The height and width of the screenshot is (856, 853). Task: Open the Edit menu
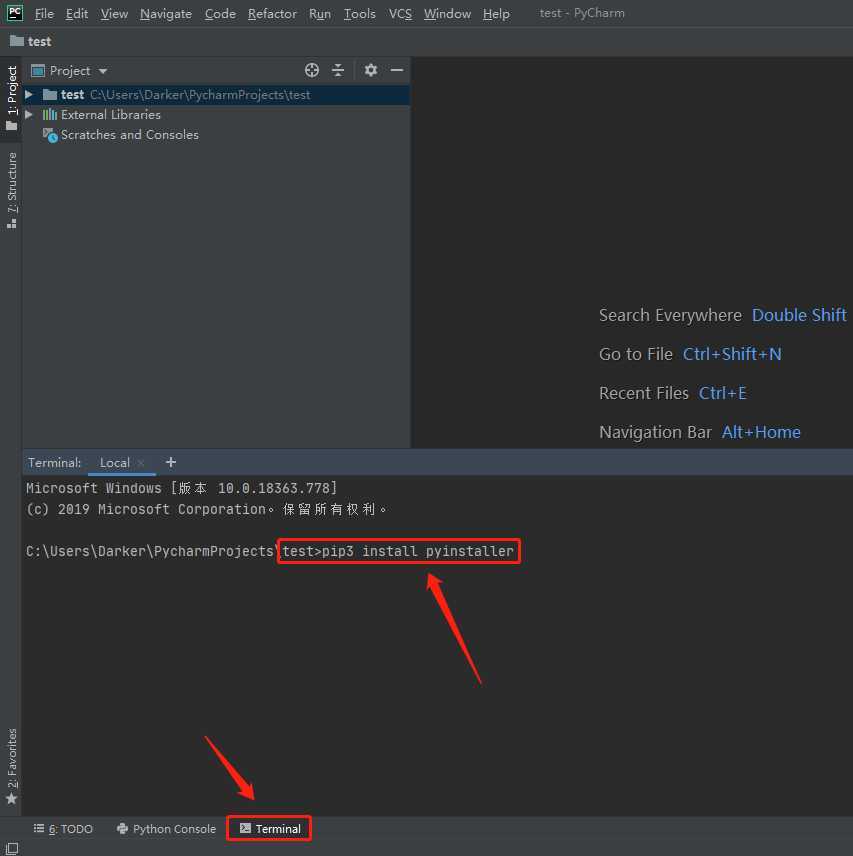(76, 14)
